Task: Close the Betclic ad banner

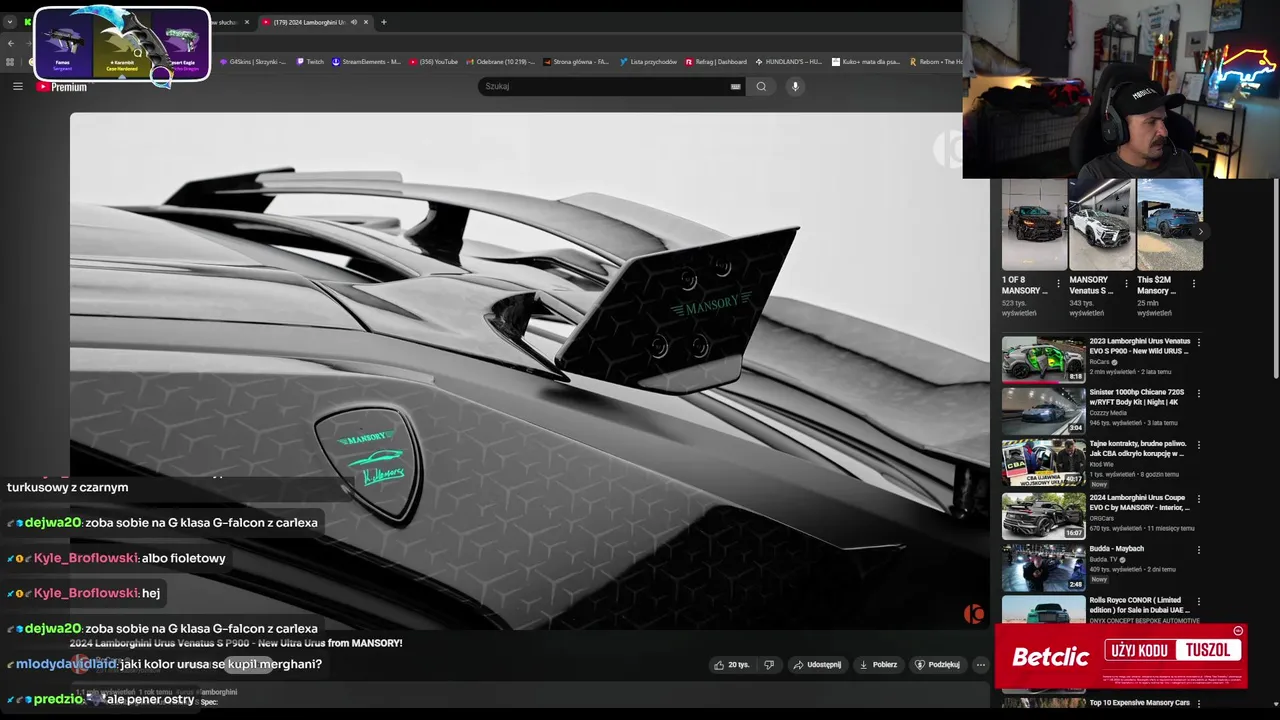Action: click(x=1238, y=631)
